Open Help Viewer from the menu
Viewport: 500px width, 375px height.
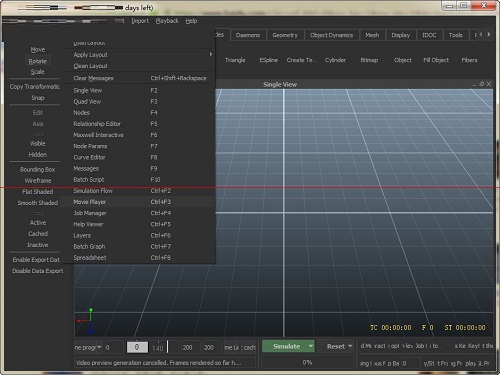click(x=139, y=224)
